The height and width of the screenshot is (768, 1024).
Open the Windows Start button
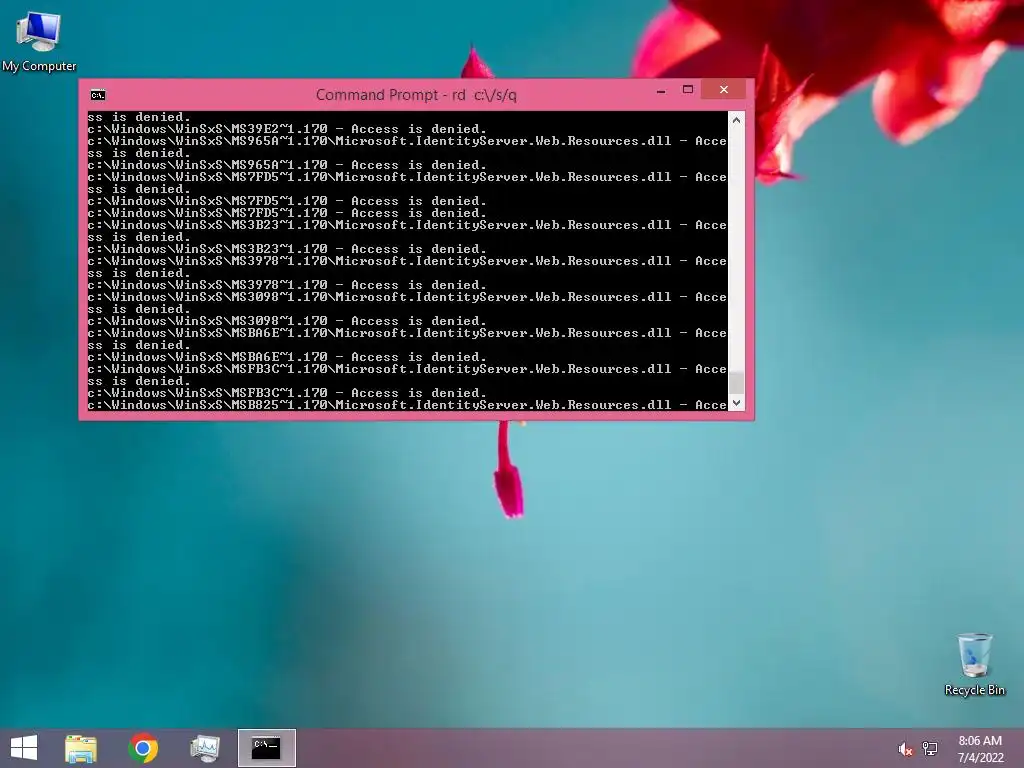tap(24, 748)
